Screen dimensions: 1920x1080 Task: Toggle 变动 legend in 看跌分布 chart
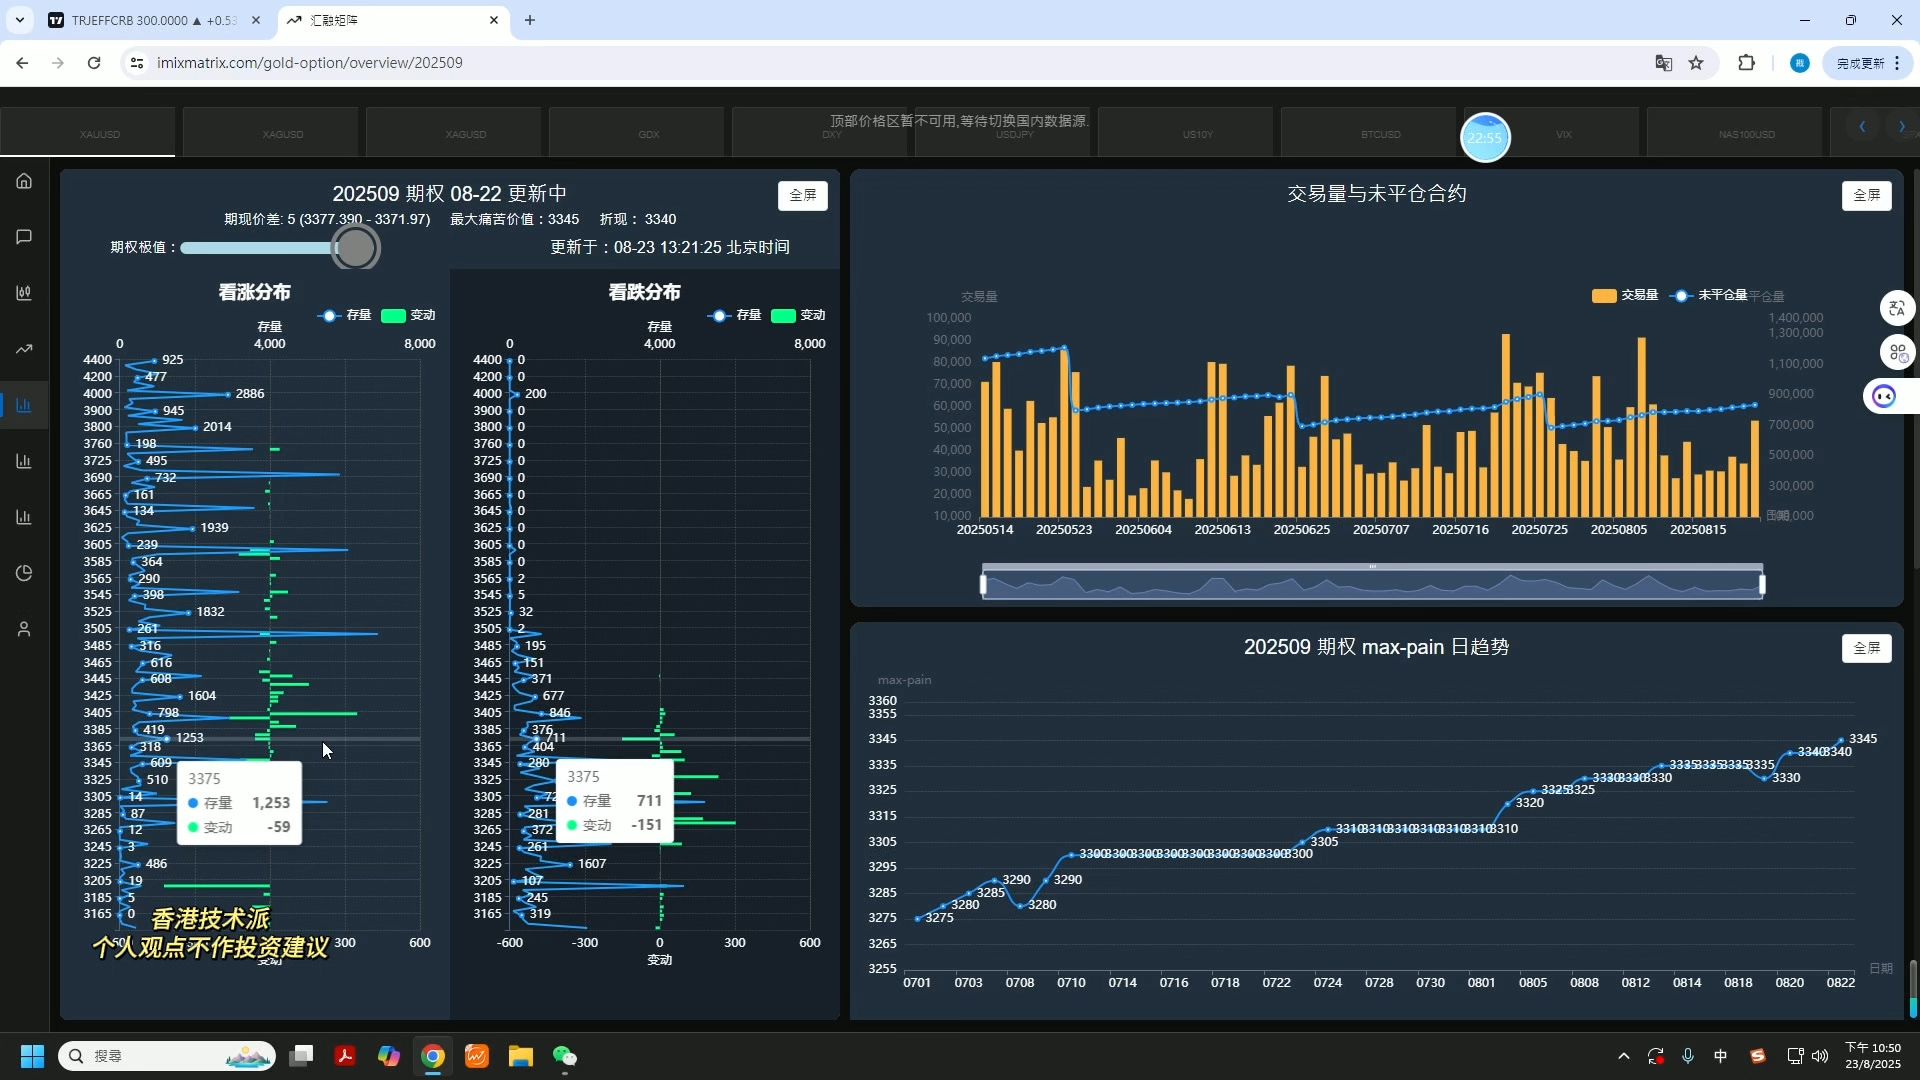pyautogui.click(x=798, y=315)
